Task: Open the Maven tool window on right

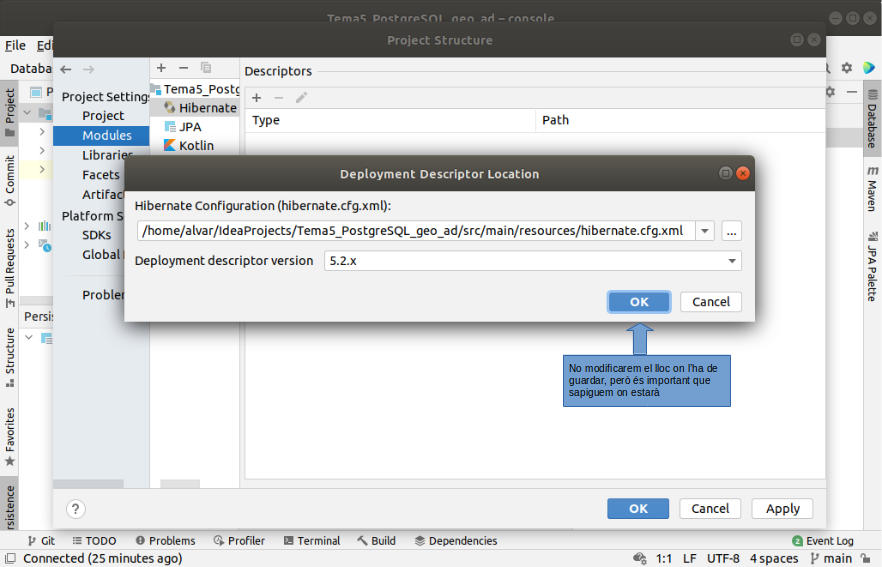Action: [x=872, y=189]
